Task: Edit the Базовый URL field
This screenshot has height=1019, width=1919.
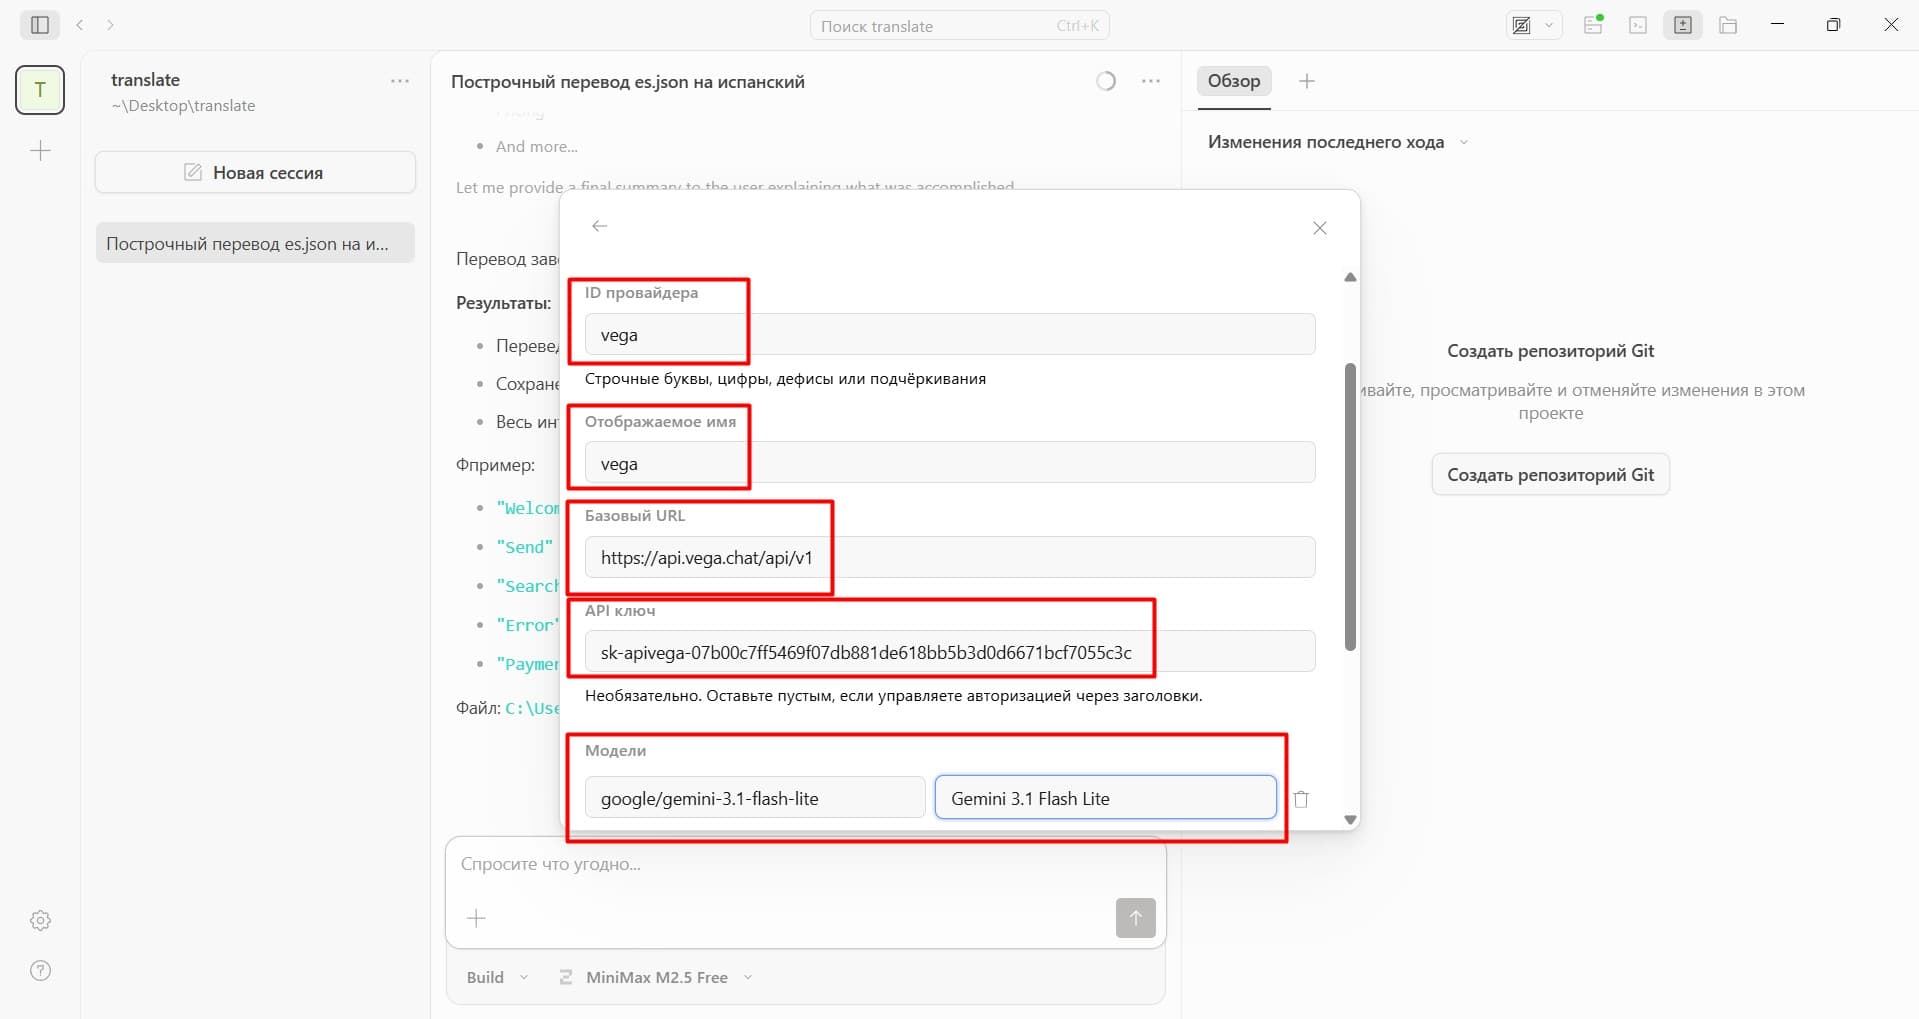Action: tap(950, 557)
